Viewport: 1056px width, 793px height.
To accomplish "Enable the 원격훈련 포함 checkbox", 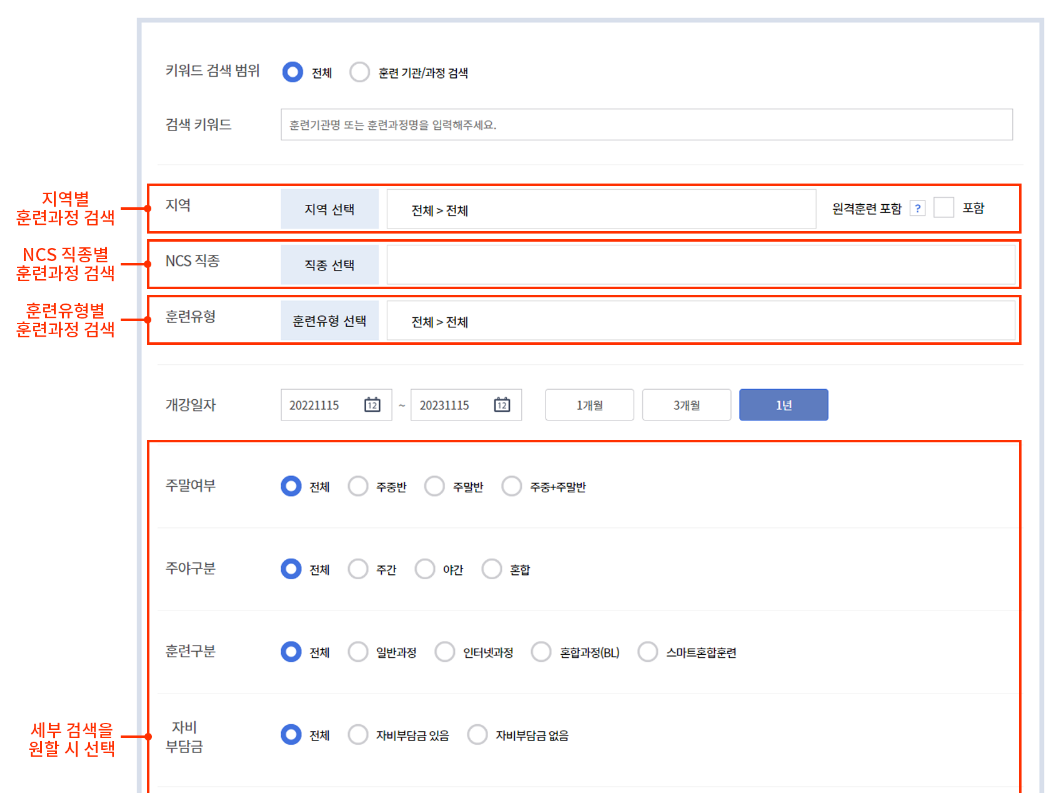I will click(943, 207).
